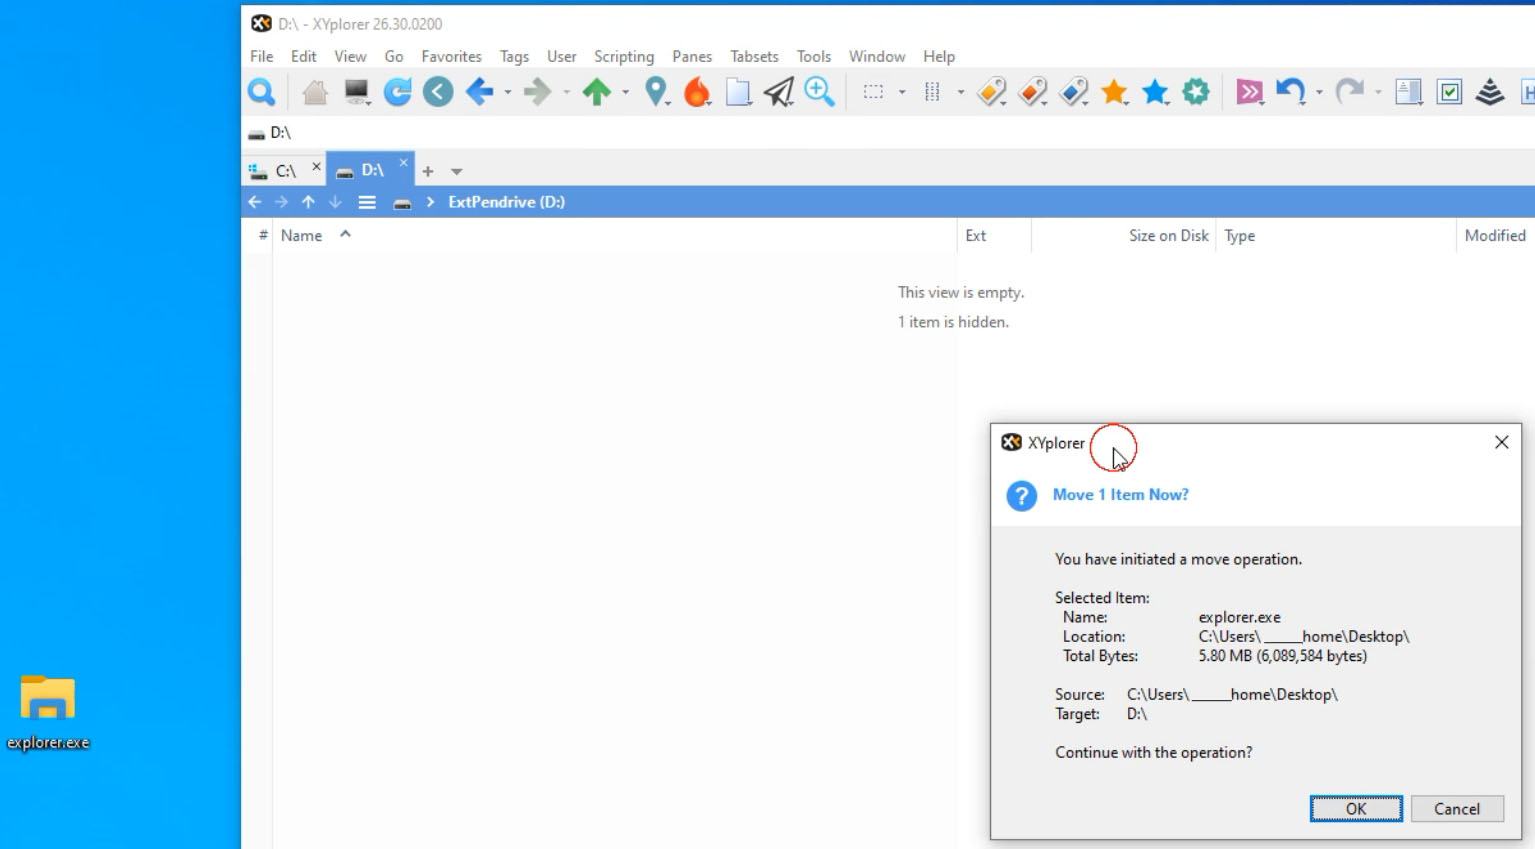The height and width of the screenshot is (849, 1535).
Task: Toggle the checkbox selection mode icon
Action: click(1449, 91)
